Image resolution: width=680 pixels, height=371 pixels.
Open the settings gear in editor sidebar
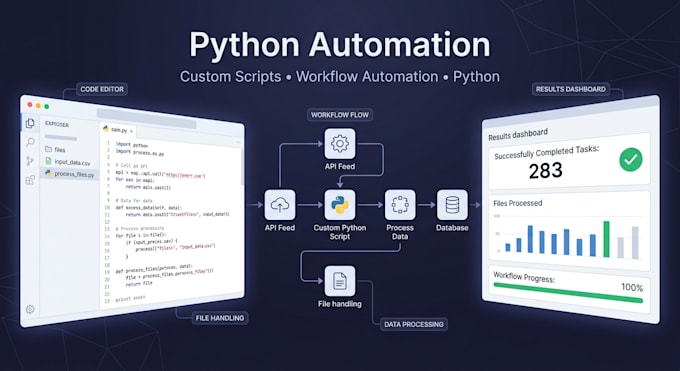tap(30, 309)
